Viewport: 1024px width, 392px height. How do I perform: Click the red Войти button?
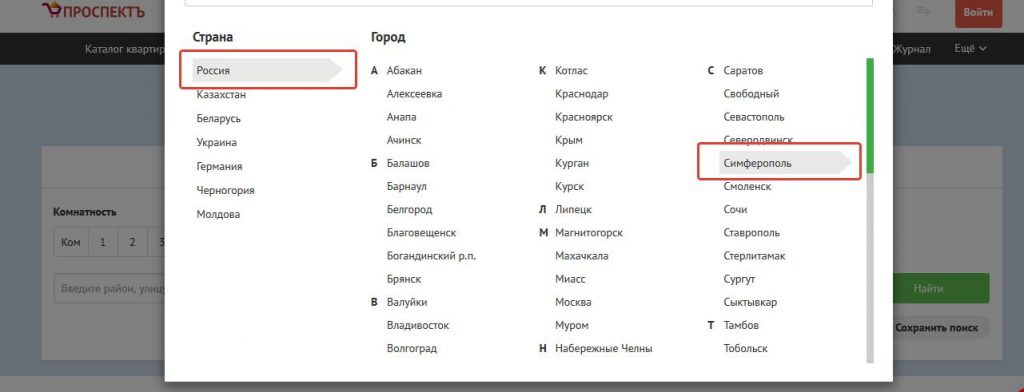(x=978, y=12)
